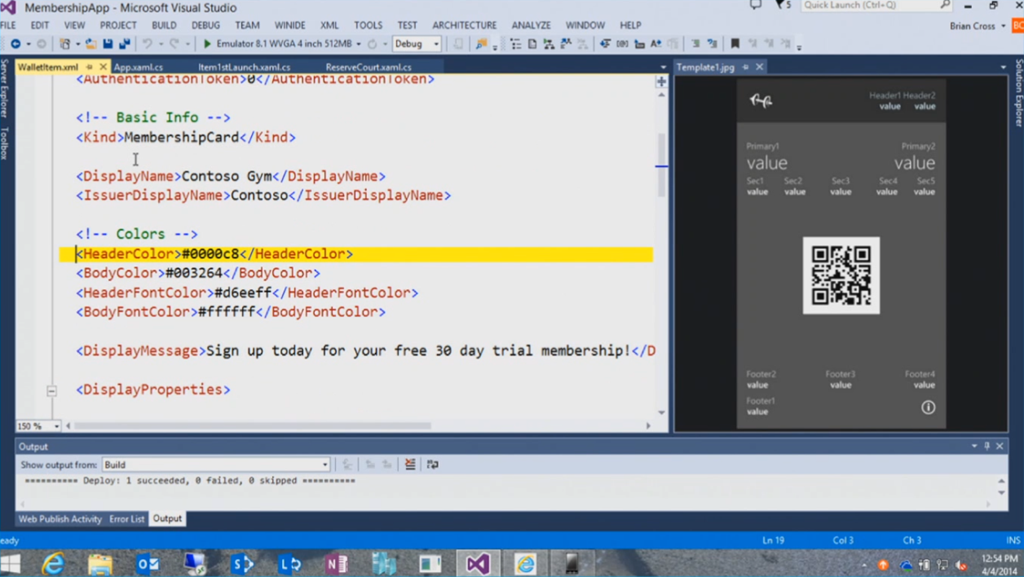Open the BUILD menu

coord(164,25)
